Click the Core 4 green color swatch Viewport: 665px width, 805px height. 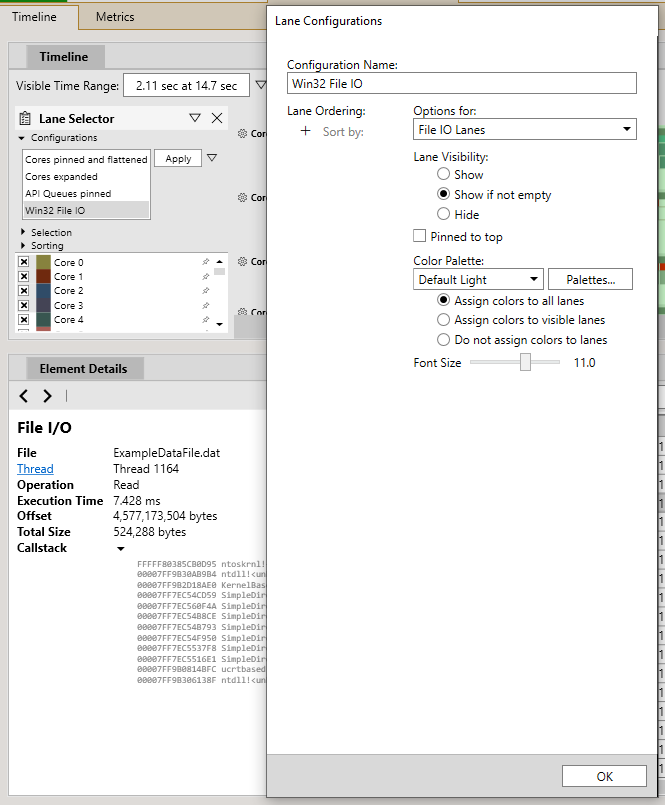(44, 319)
